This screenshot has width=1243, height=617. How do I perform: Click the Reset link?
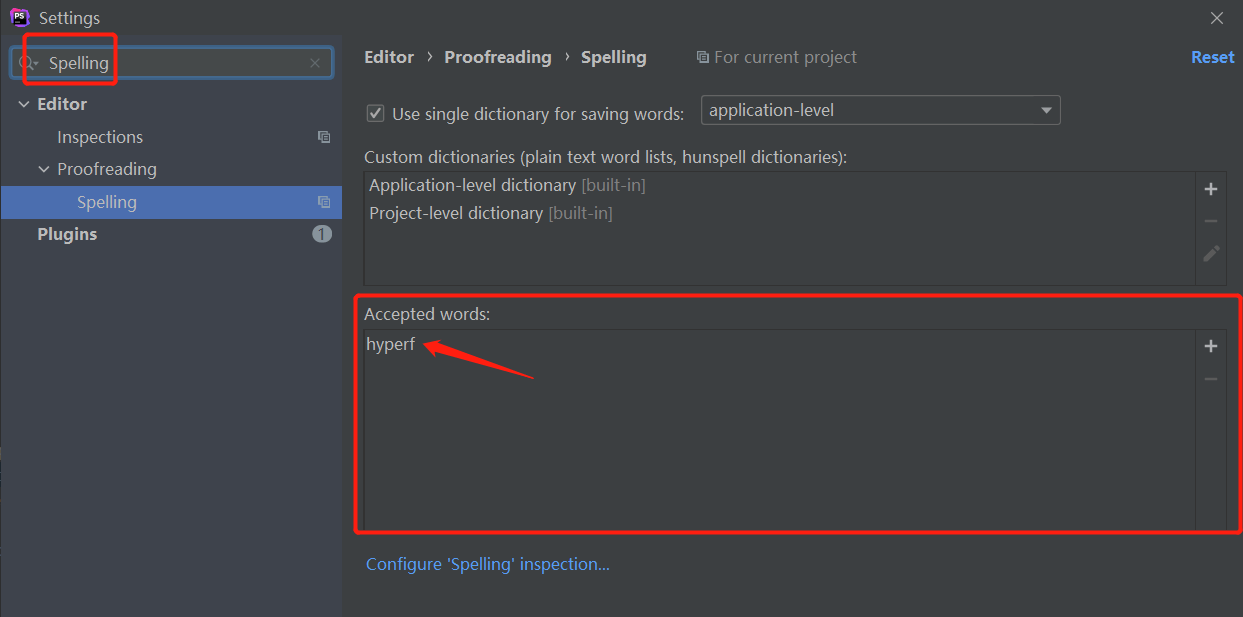click(1212, 57)
